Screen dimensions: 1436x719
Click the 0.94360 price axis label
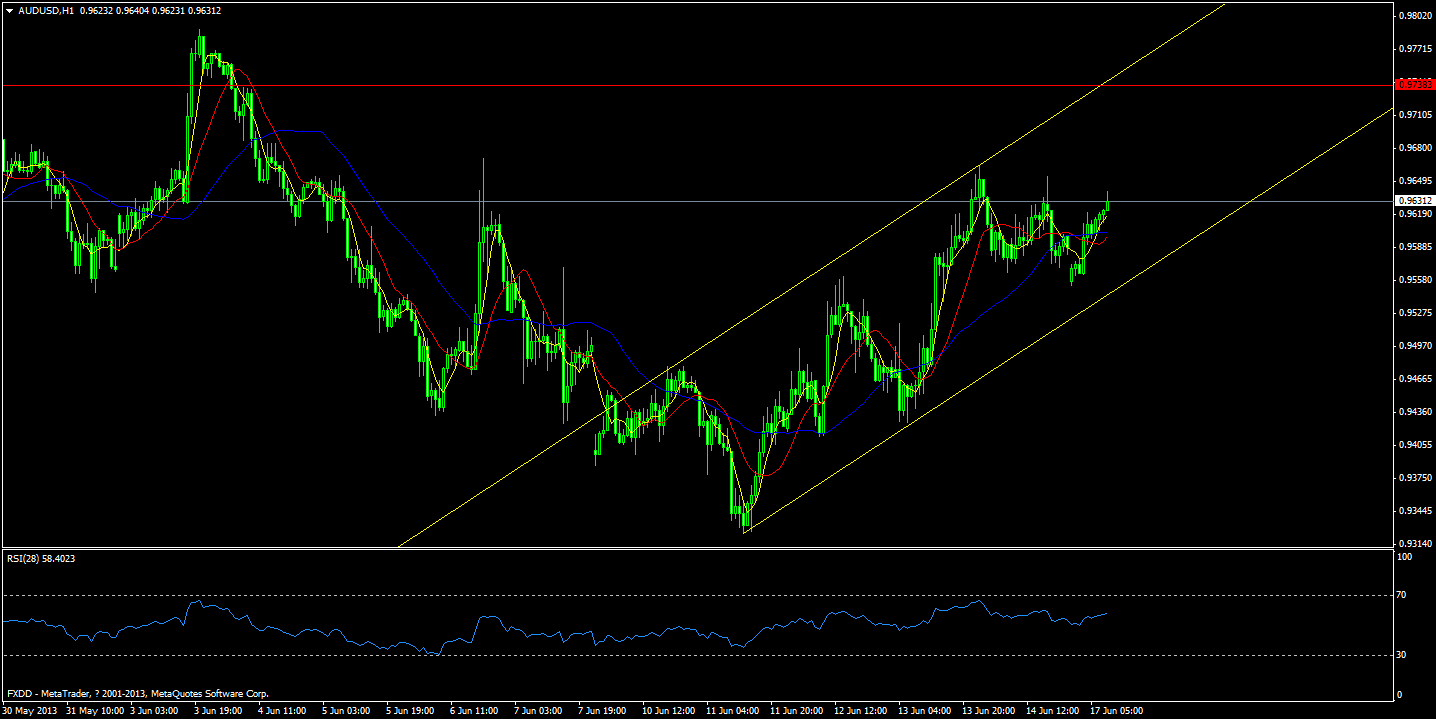[x=1414, y=412]
